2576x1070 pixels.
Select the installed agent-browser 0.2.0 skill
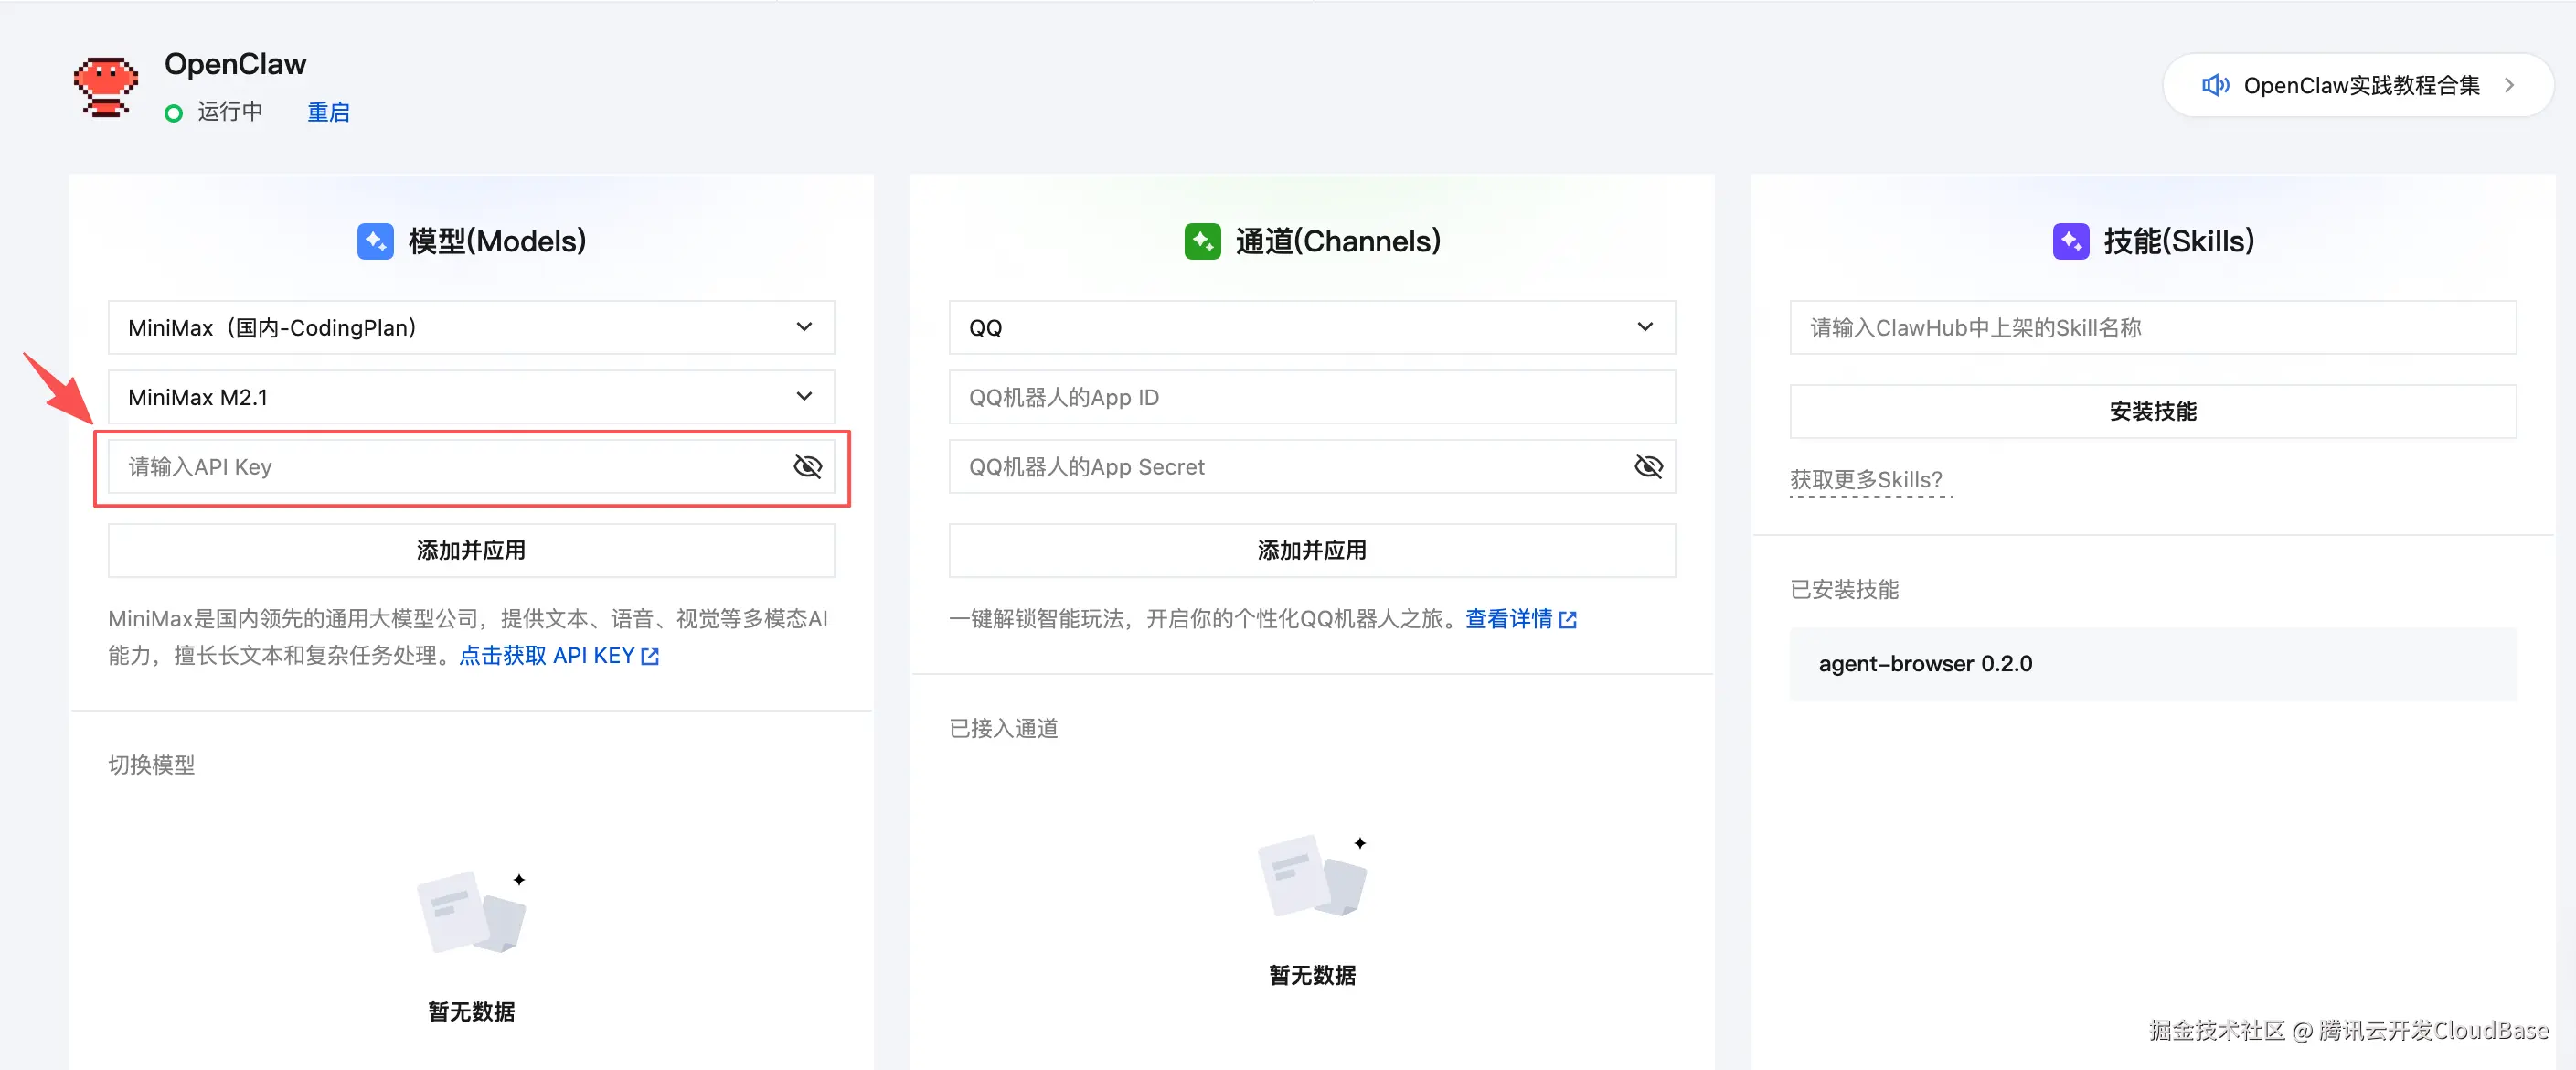click(x=2153, y=663)
